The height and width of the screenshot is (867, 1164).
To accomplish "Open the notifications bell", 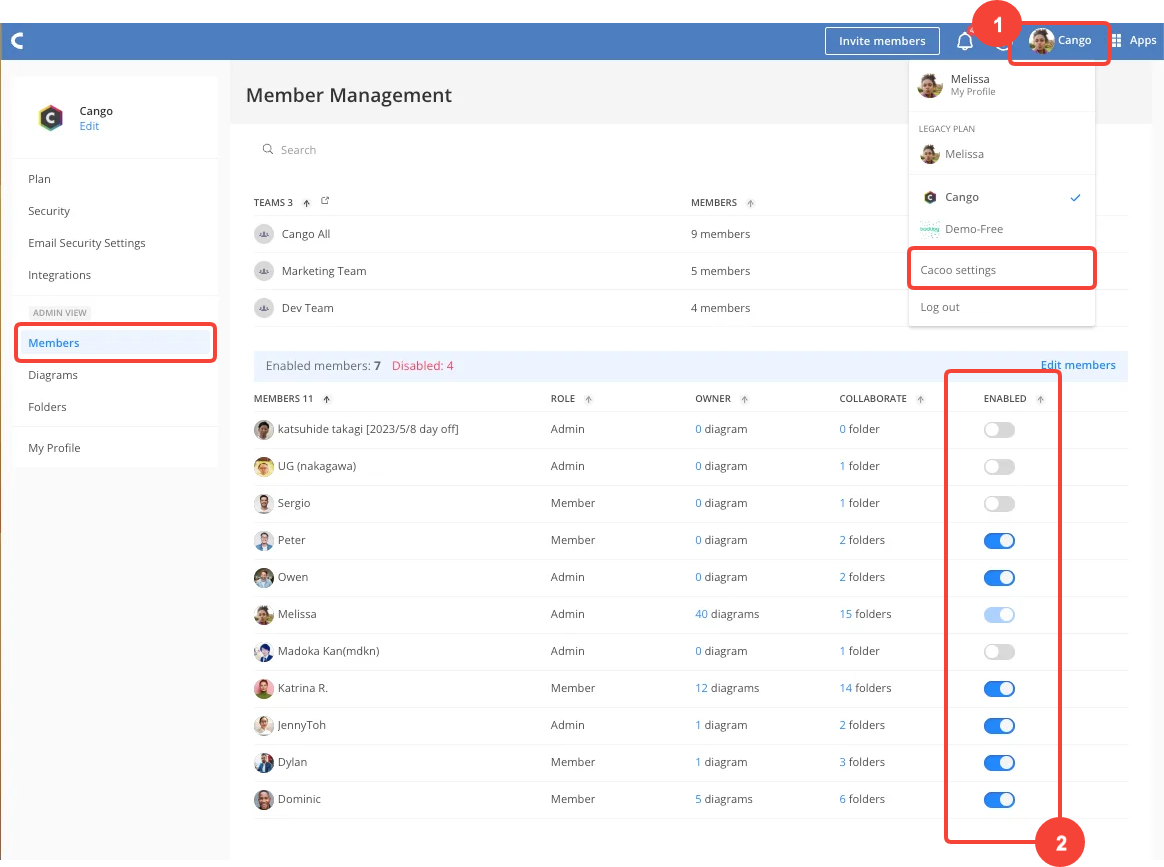I will [964, 41].
